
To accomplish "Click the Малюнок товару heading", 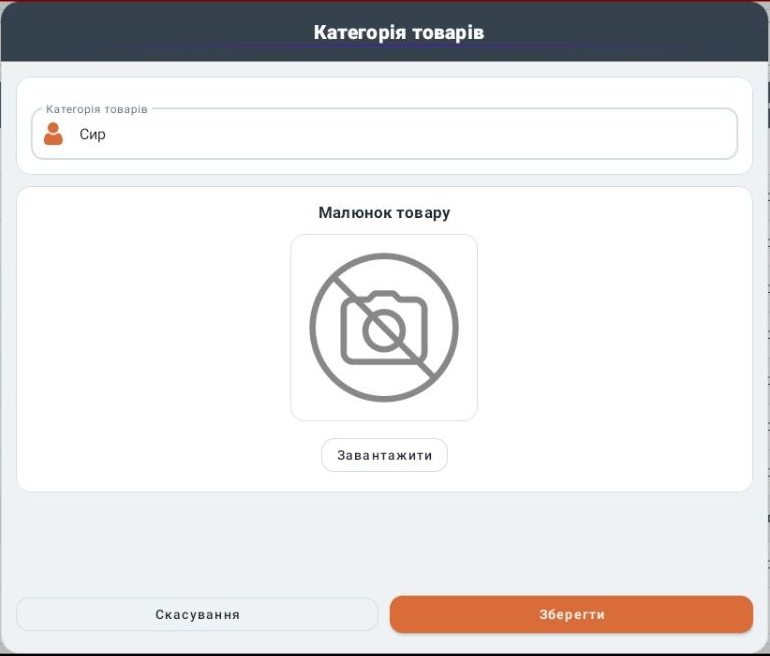I will (x=384, y=213).
